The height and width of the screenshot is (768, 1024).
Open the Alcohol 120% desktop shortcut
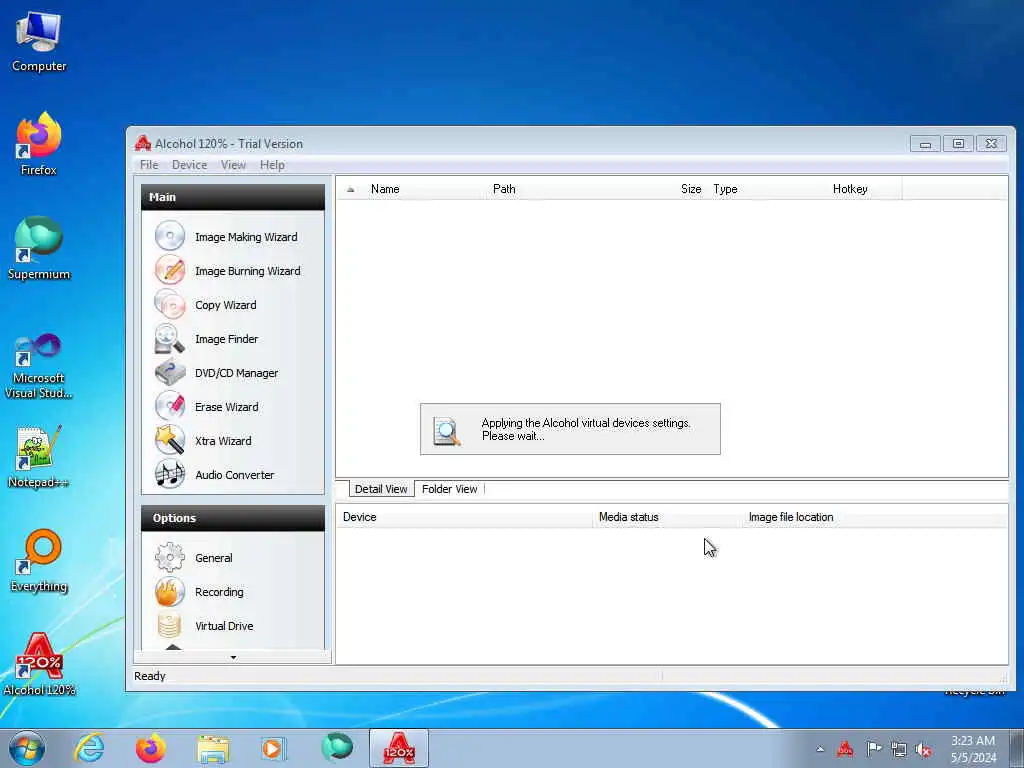tap(39, 664)
